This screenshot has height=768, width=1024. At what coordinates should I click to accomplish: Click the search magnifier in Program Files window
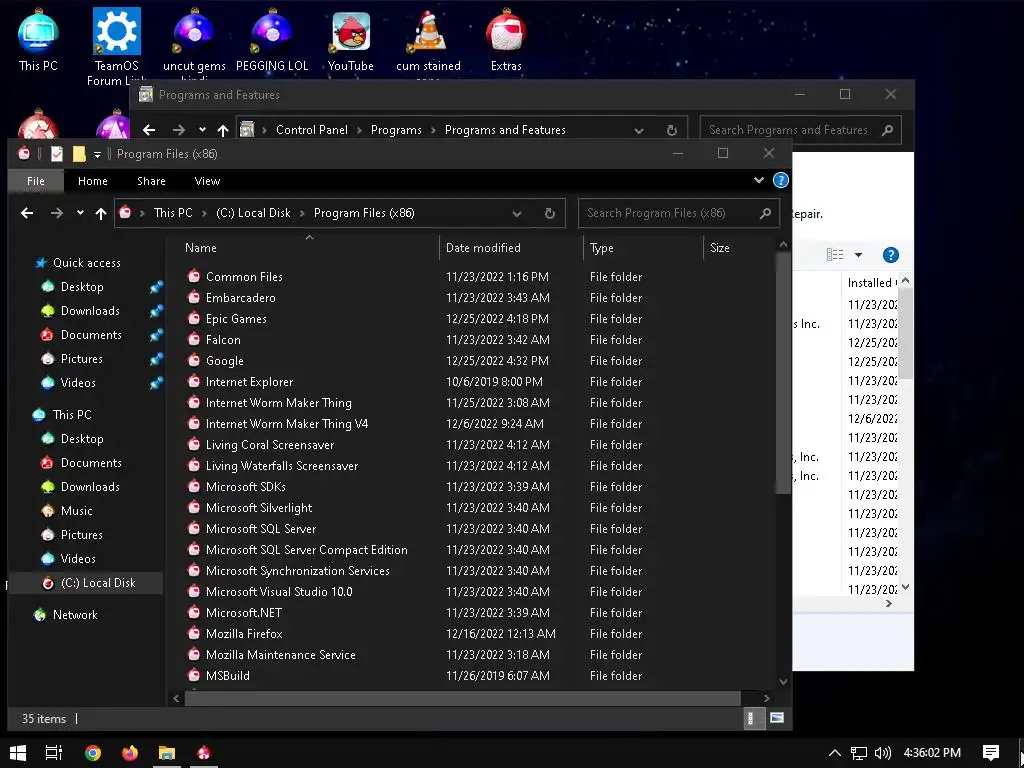765,213
